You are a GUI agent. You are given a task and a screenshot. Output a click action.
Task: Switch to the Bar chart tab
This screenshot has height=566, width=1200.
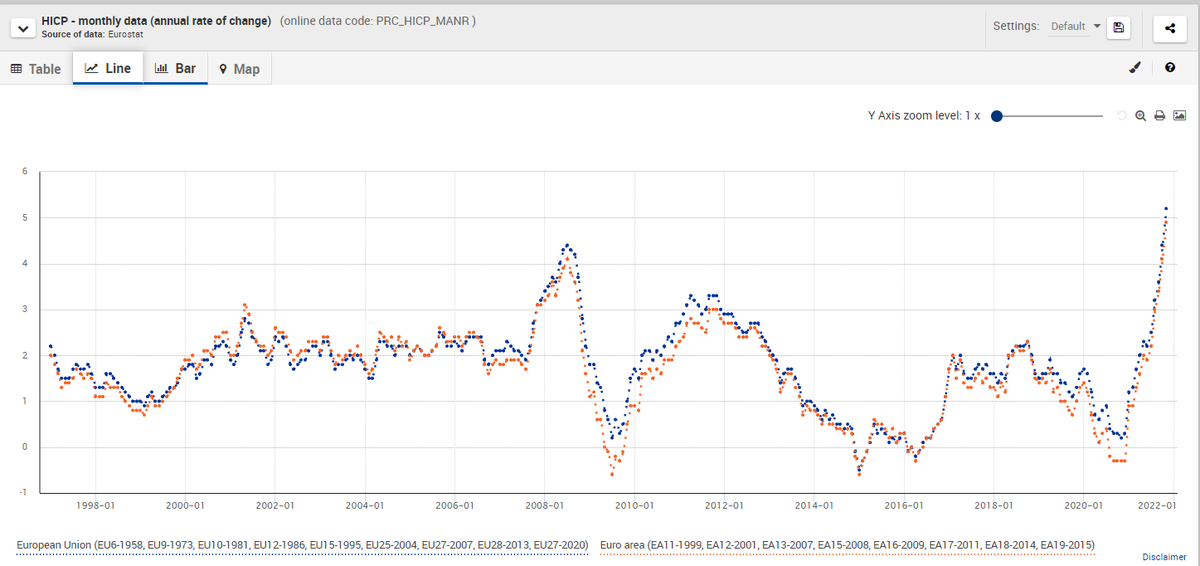pos(175,68)
